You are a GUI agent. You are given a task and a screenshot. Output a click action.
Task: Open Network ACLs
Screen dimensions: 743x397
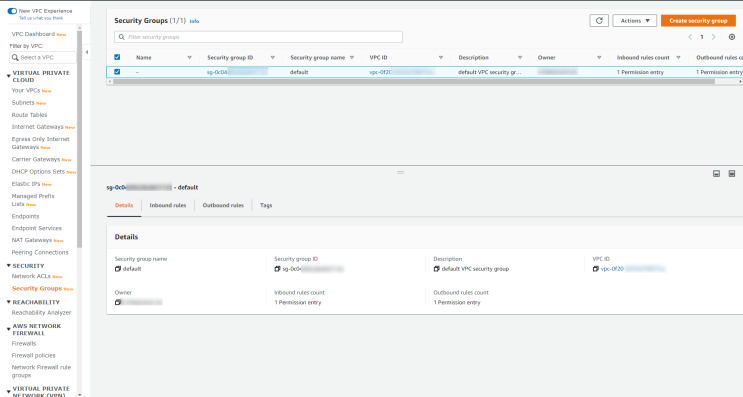pyautogui.click(x=31, y=276)
